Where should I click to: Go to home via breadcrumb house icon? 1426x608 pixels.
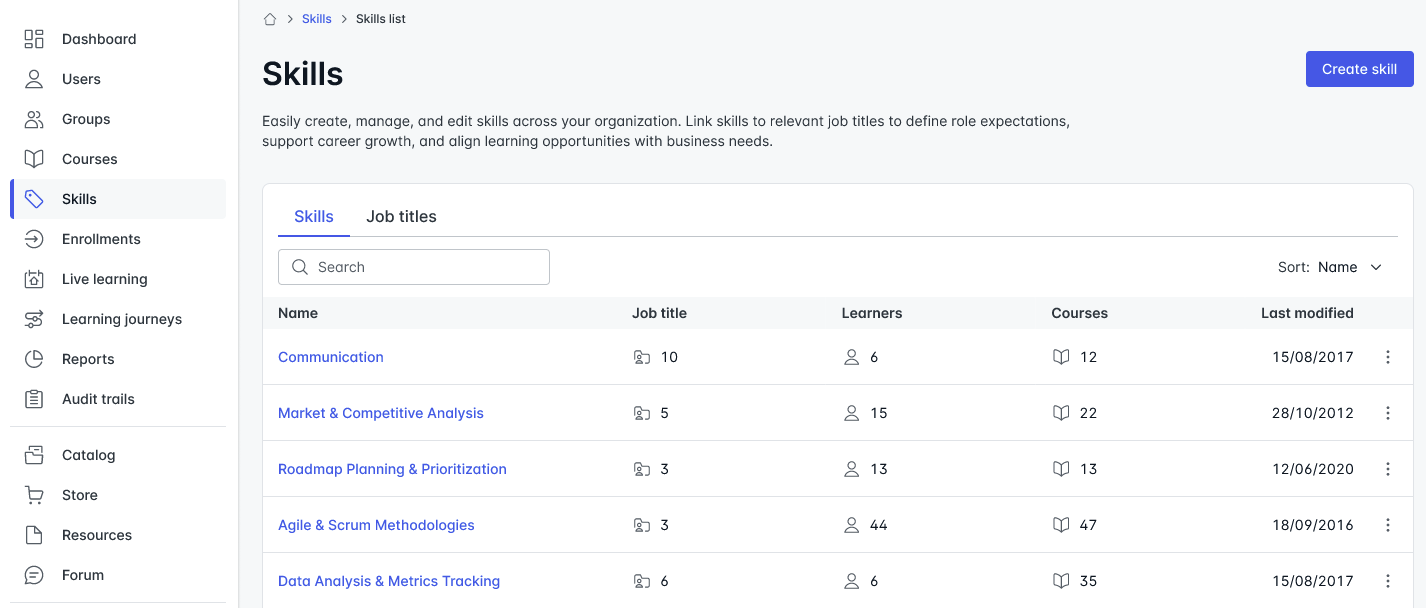270,19
